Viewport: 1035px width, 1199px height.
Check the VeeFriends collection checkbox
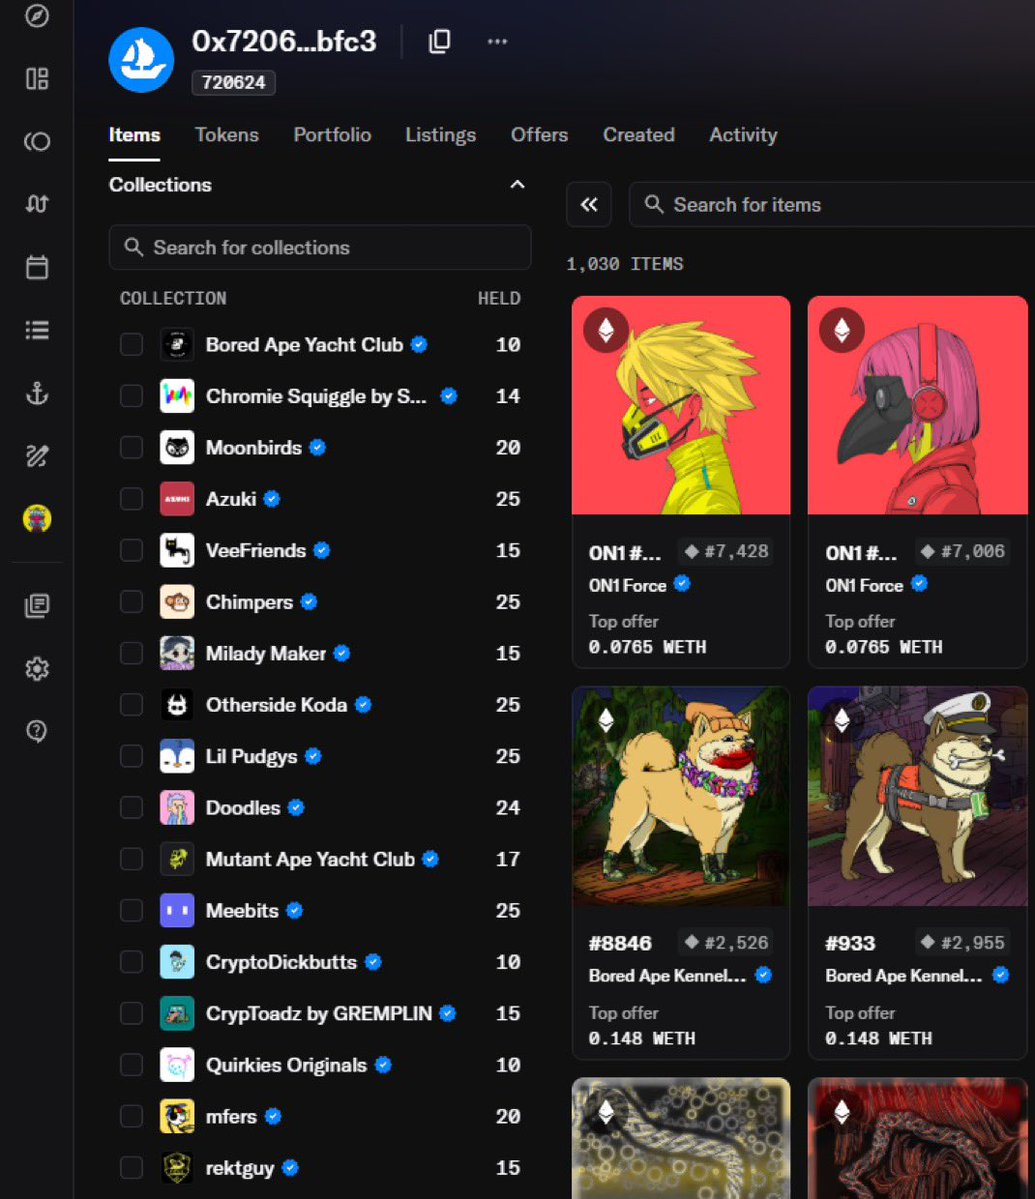tap(131, 551)
